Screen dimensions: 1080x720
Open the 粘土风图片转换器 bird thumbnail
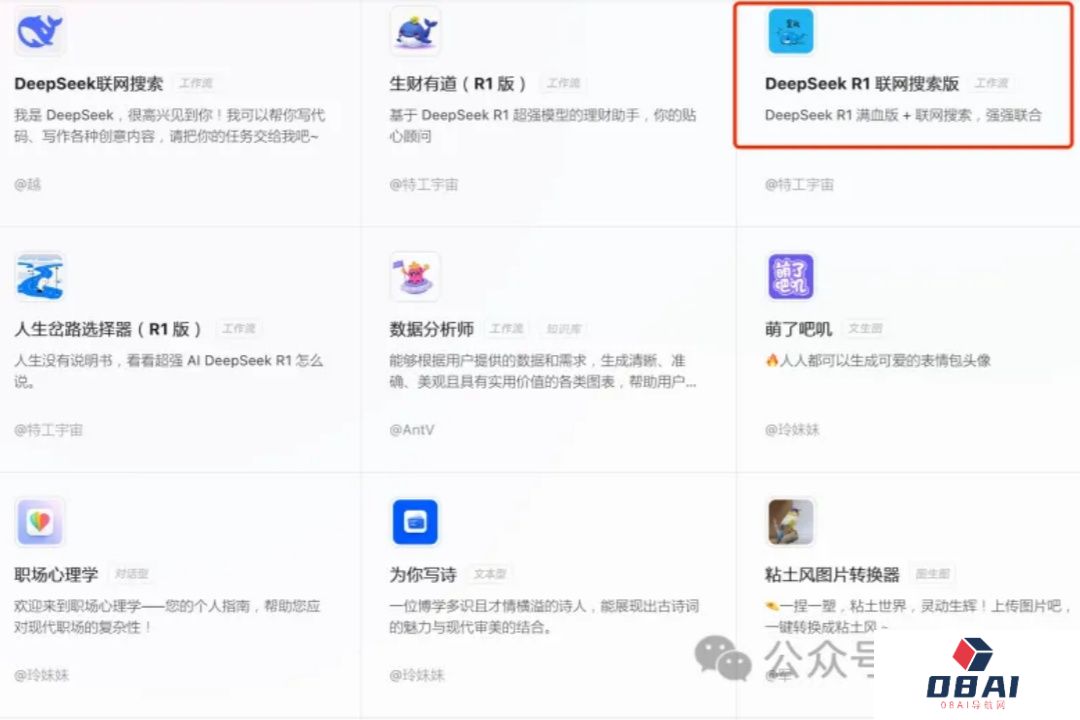pos(791,522)
